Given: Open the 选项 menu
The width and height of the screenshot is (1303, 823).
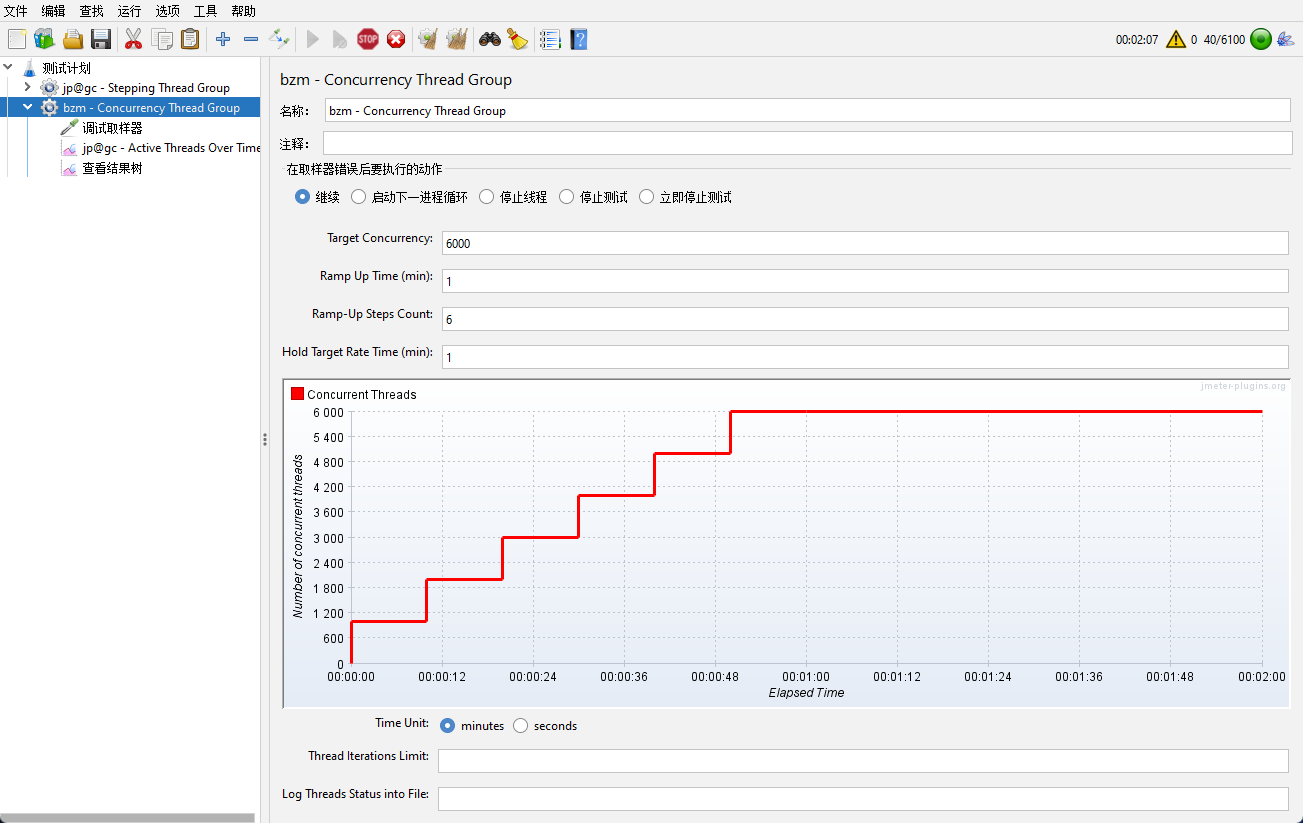Looking at the screenshot, I should [x=167, y=11].
